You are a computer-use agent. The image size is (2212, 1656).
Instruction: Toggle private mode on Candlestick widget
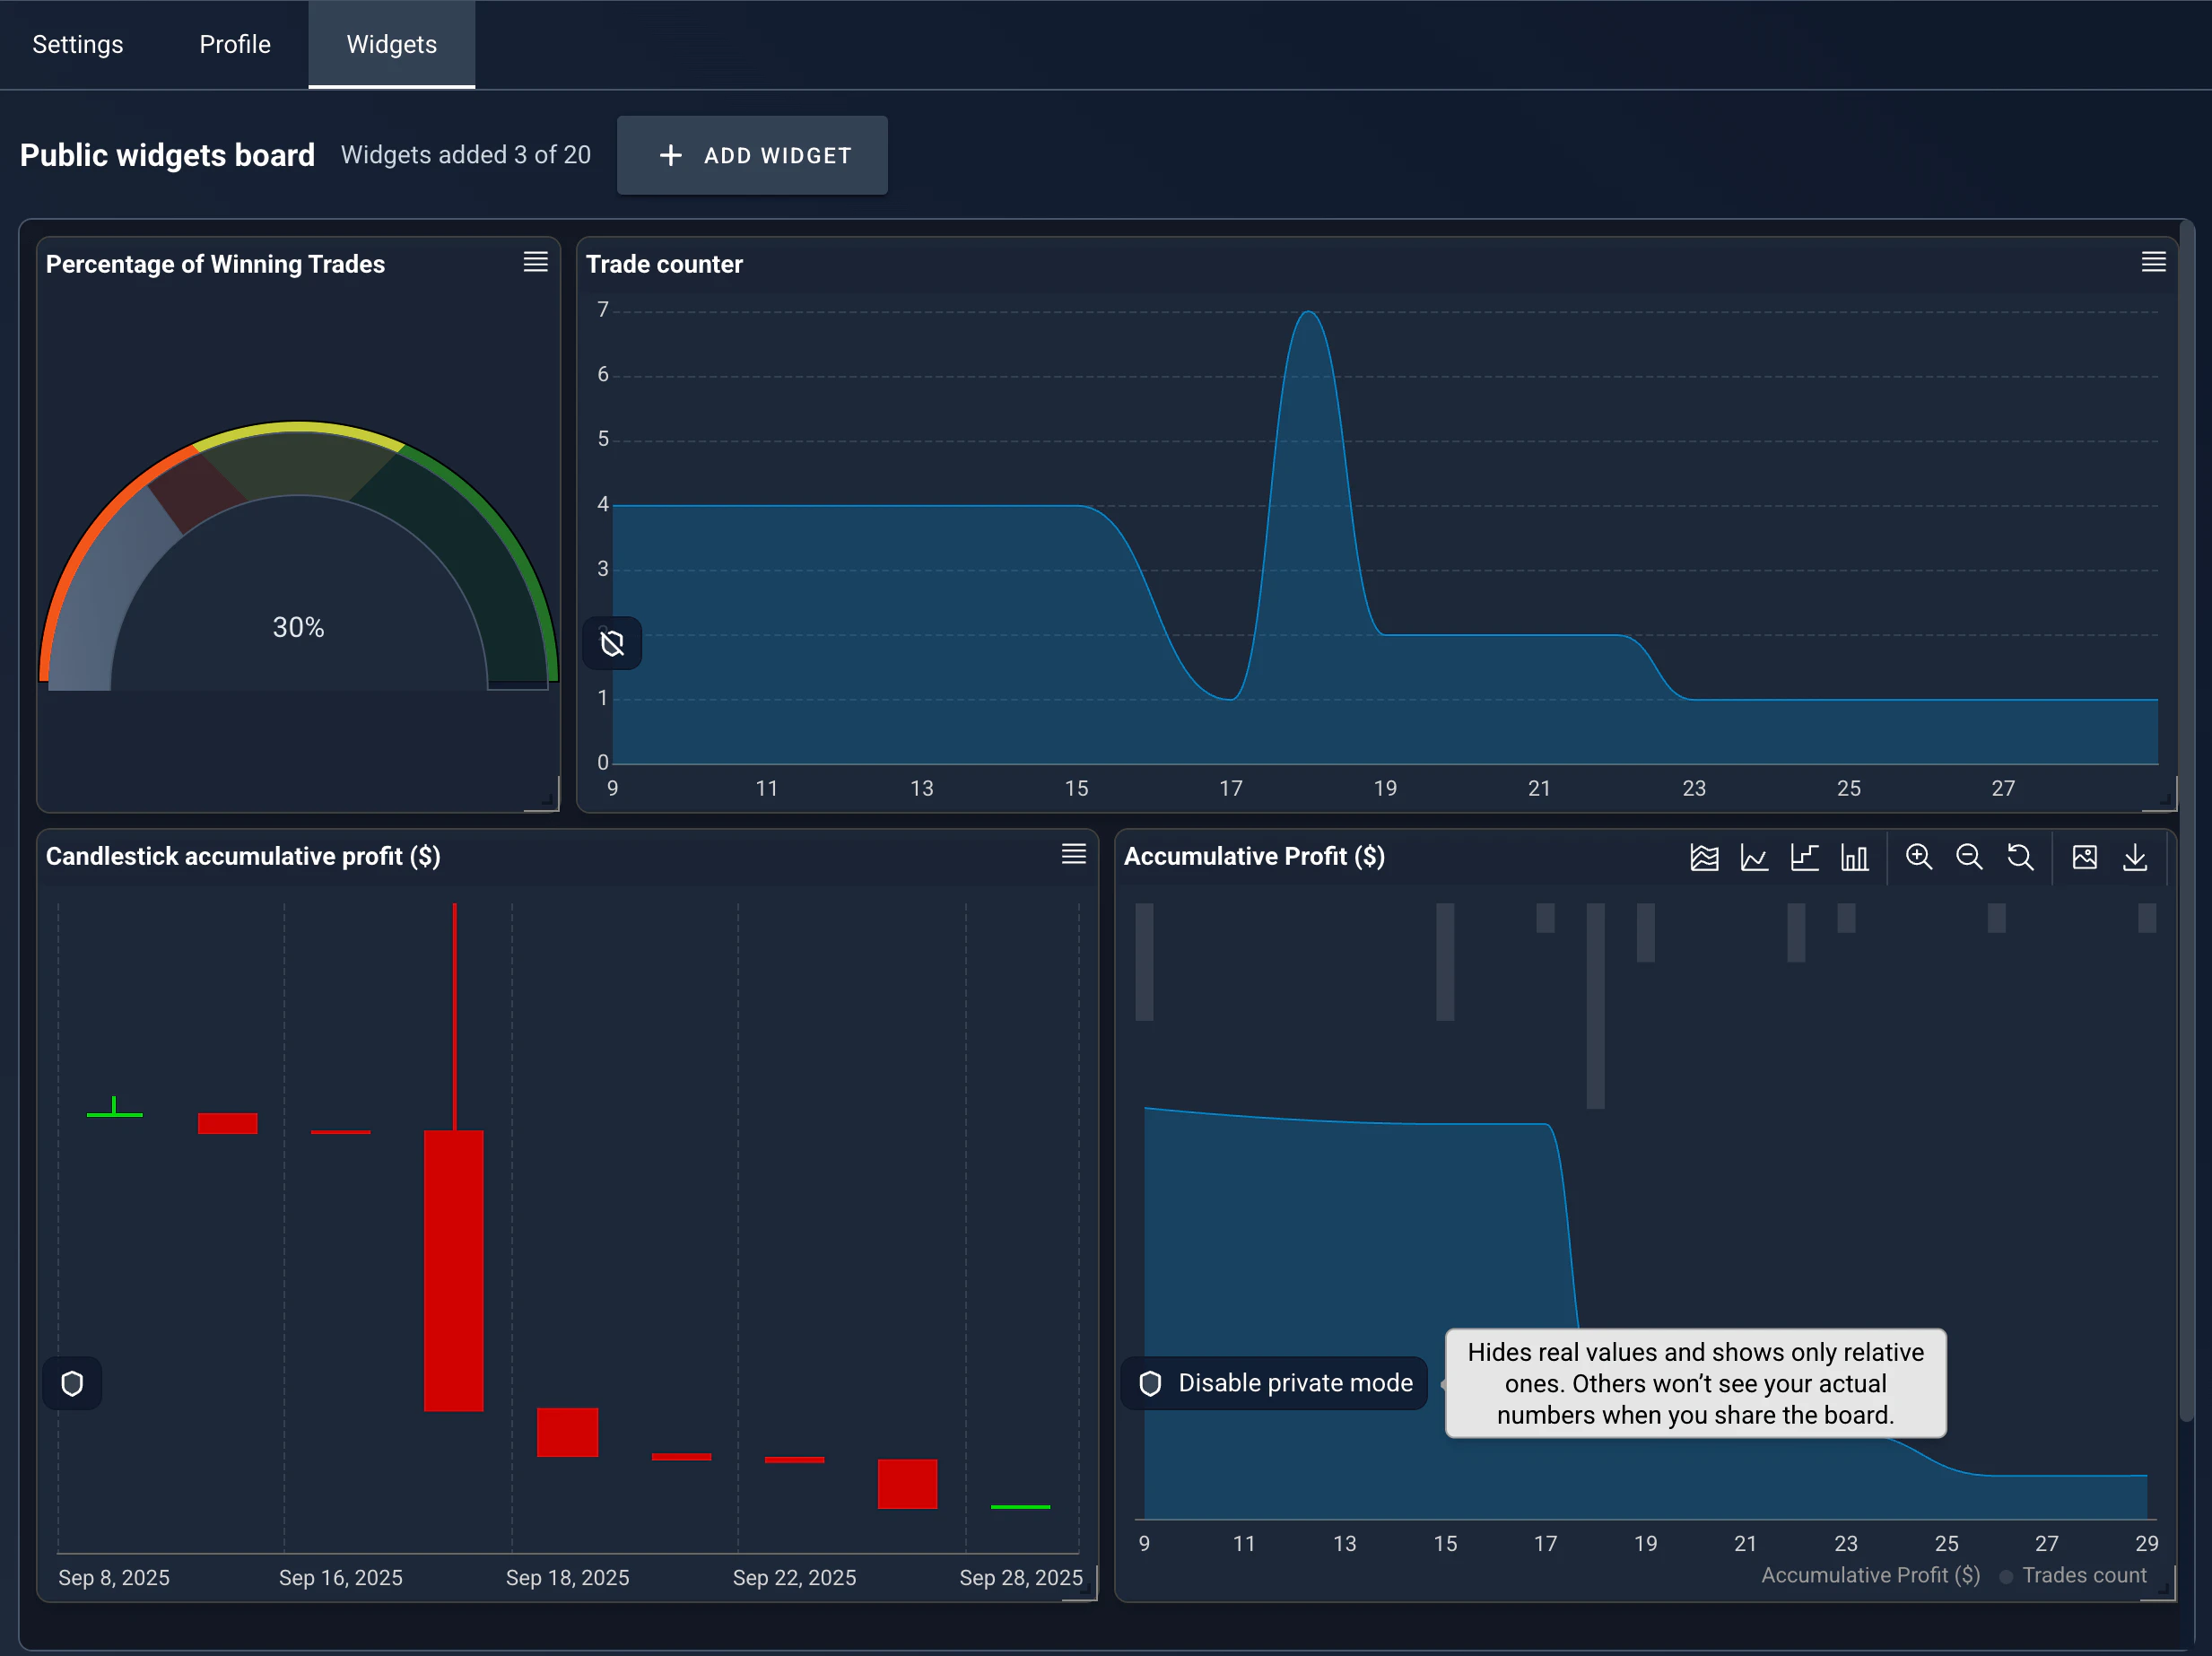(x=72, y=1384)
